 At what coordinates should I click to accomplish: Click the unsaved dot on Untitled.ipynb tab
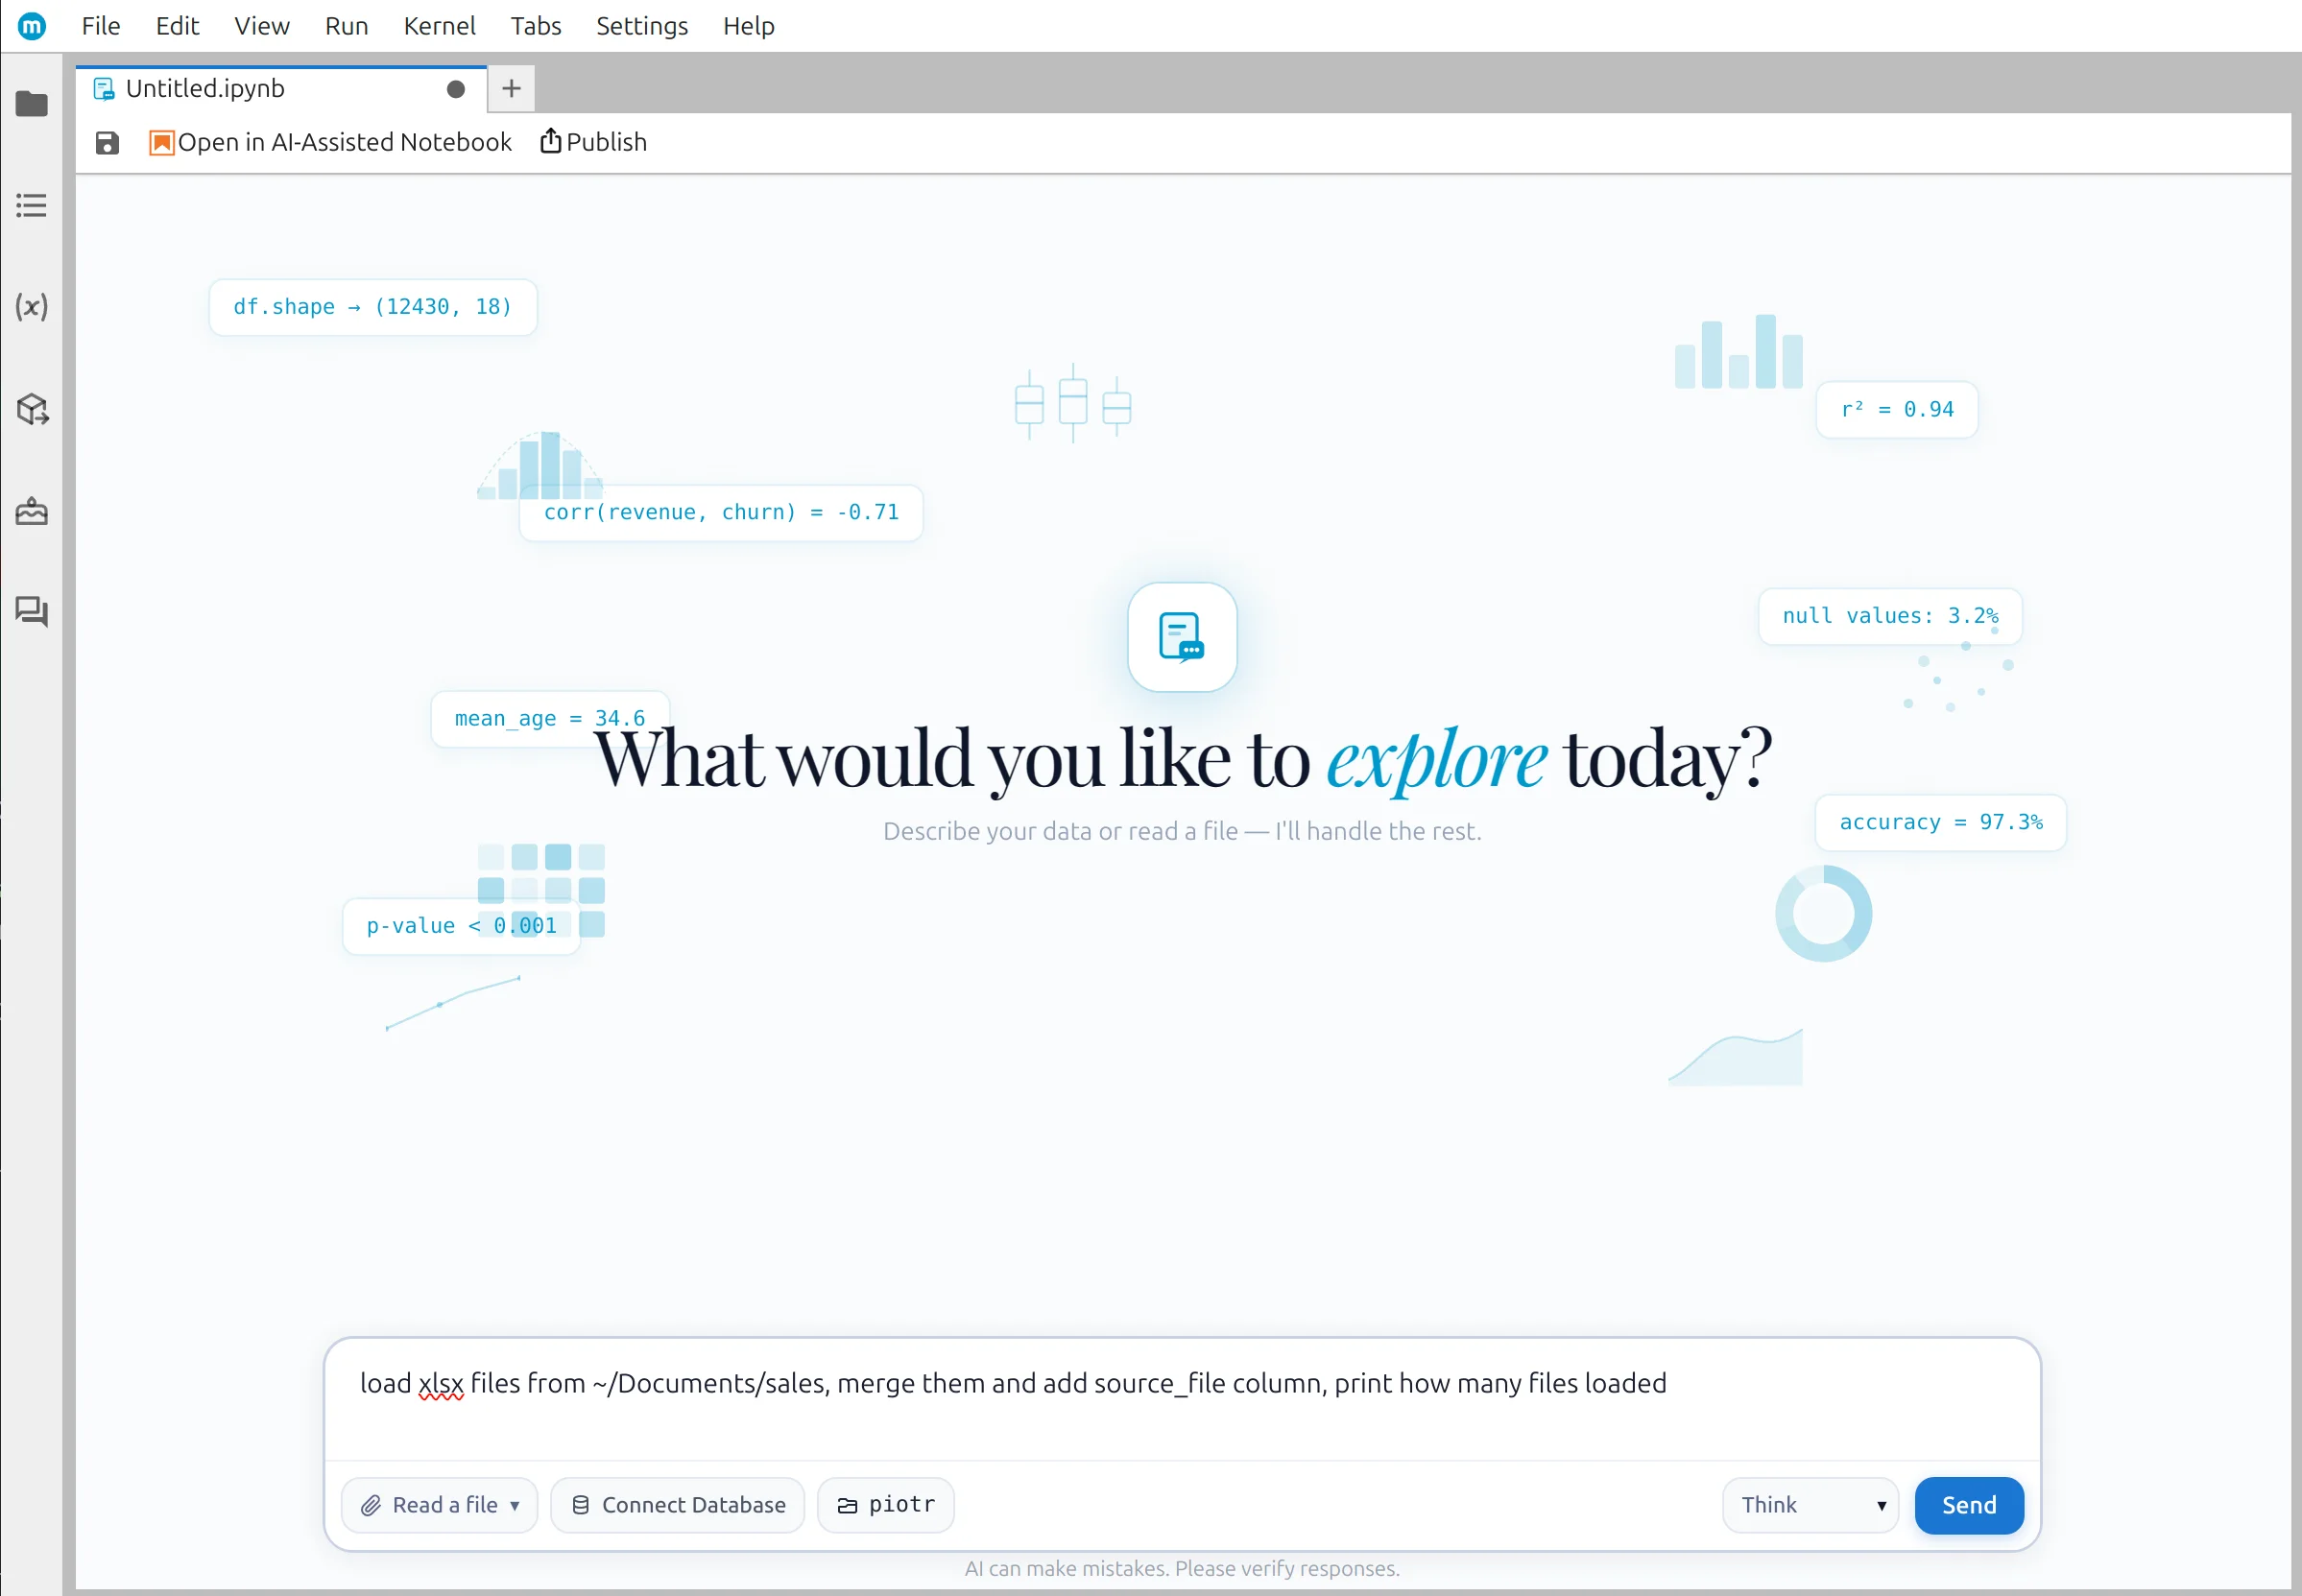456,89
